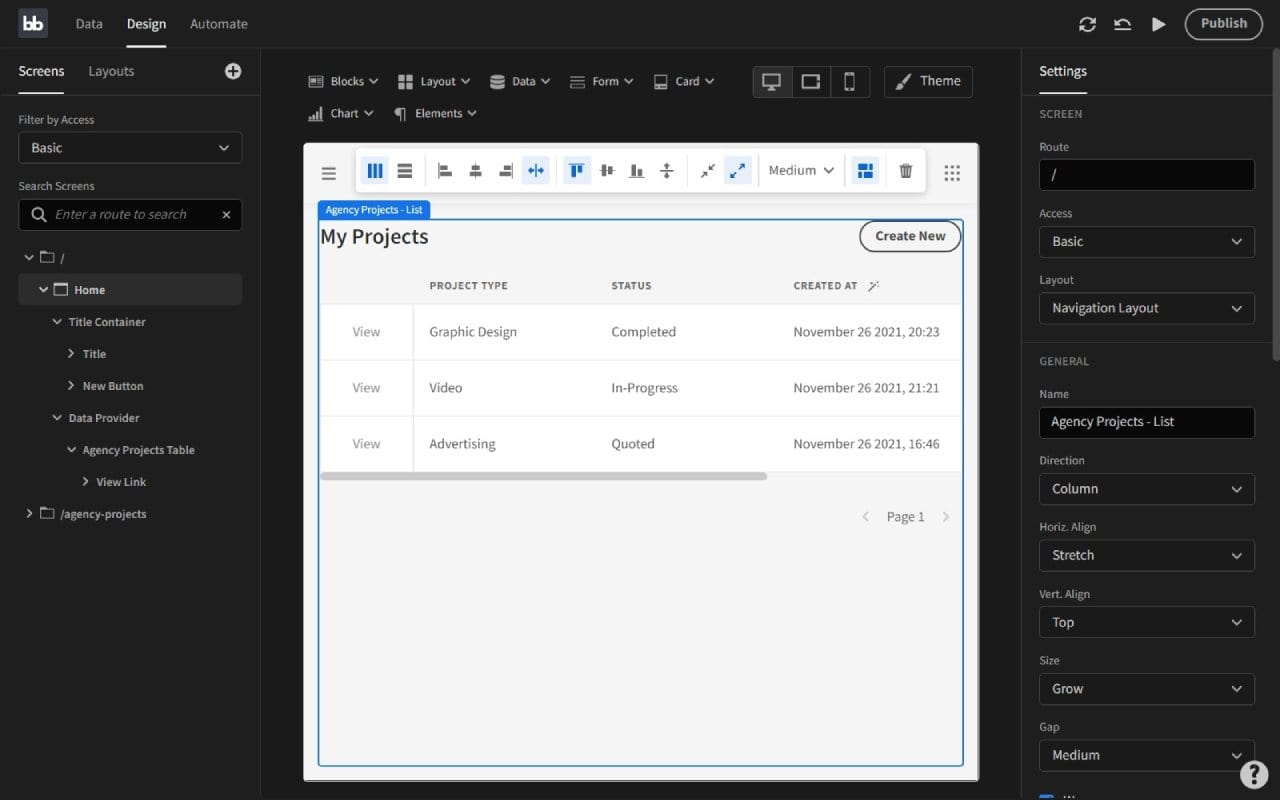Viewport: 1280px width, 800px height.
Task: Click the Route input field
Action: [x=1146, y=174]
